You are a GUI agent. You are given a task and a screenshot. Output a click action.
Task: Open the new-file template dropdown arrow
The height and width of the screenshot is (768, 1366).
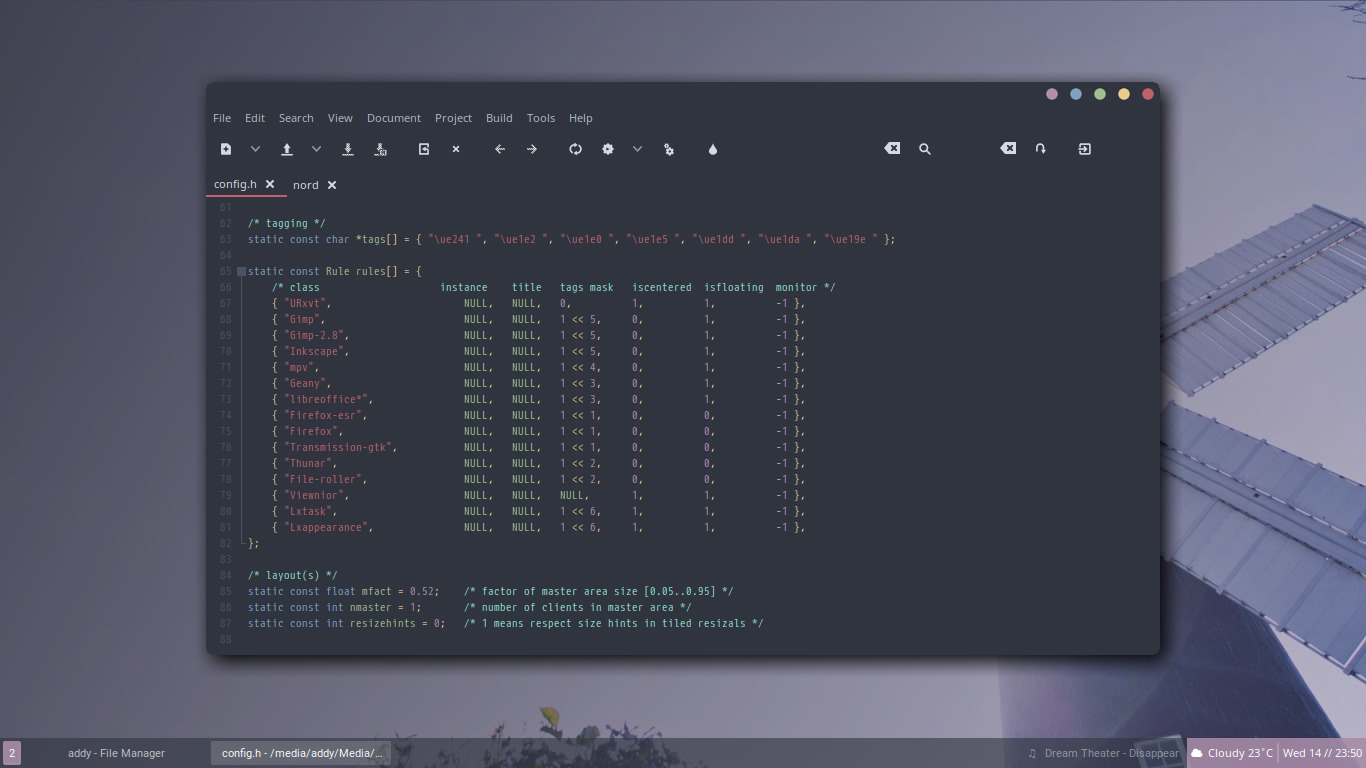coord(255,149)
